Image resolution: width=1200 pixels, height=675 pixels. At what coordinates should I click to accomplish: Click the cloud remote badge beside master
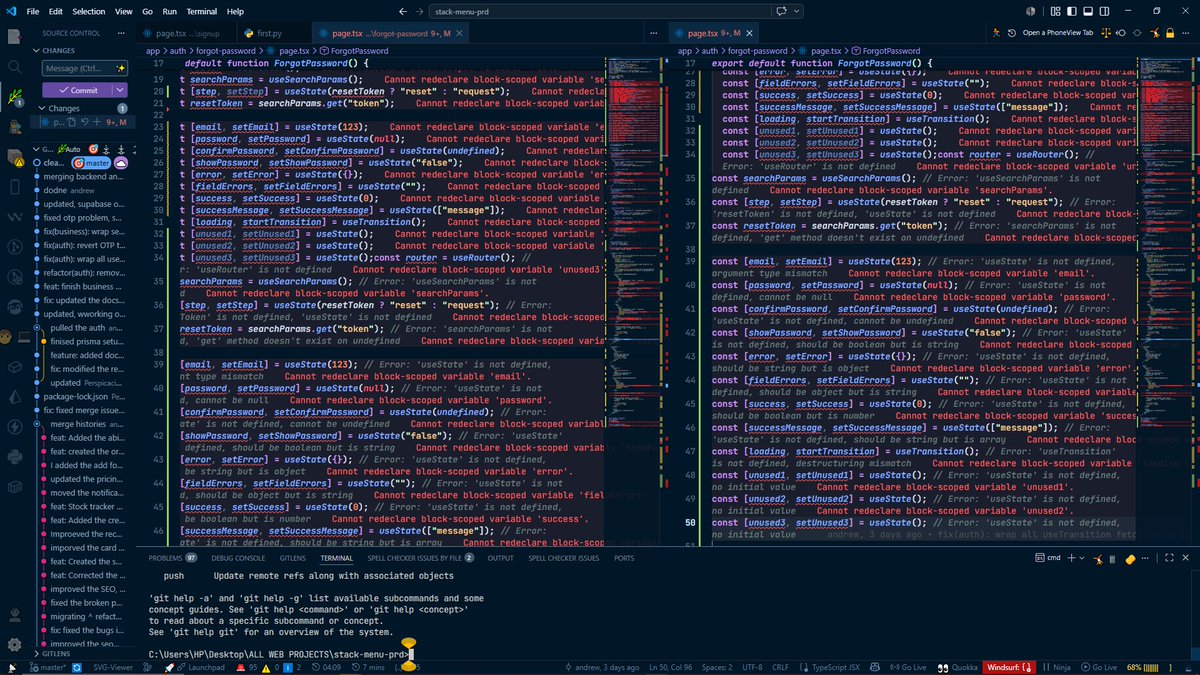pyautogui.click(x=121, y=163)
